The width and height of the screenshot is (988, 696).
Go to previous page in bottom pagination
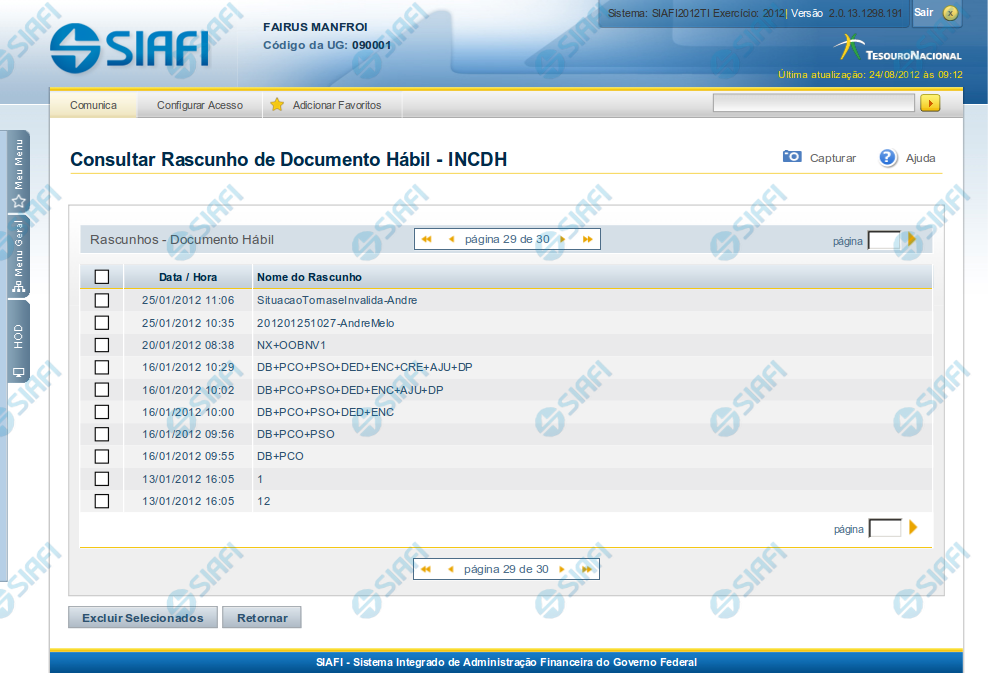coord(451,569)
